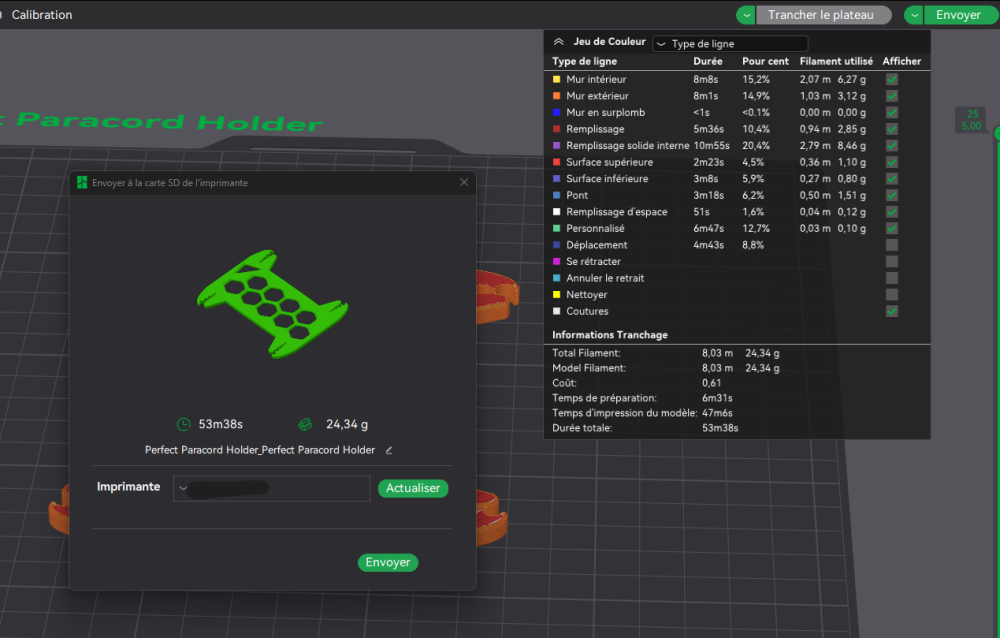This screenshot has width=1000, height=638.
Task: Click the blue Mur en surplomb color swatch
Action: (x=556, y=112)
